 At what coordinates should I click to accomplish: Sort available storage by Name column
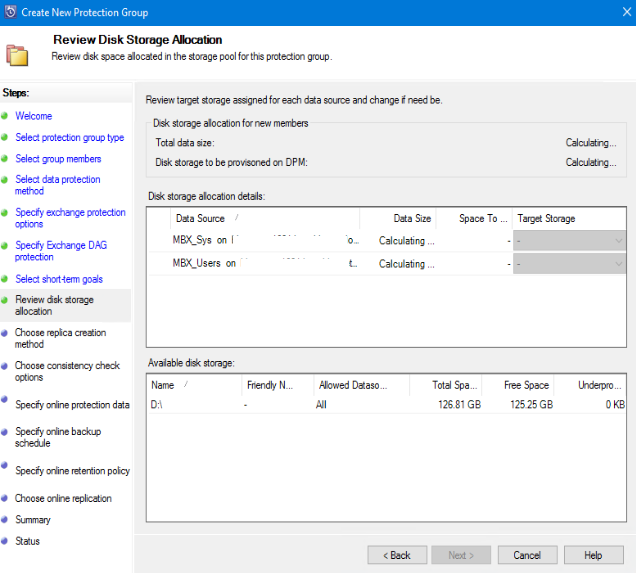162,385
